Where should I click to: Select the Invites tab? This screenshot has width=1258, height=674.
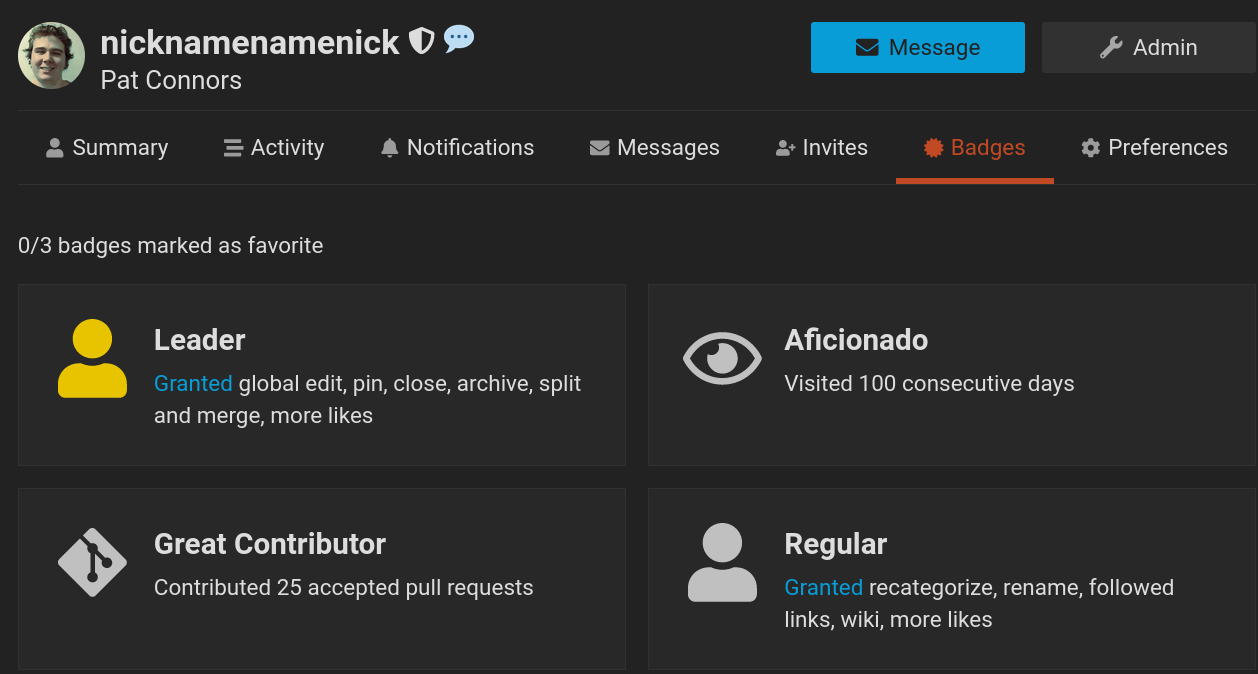pyautogui.click(x=822, y=148)
